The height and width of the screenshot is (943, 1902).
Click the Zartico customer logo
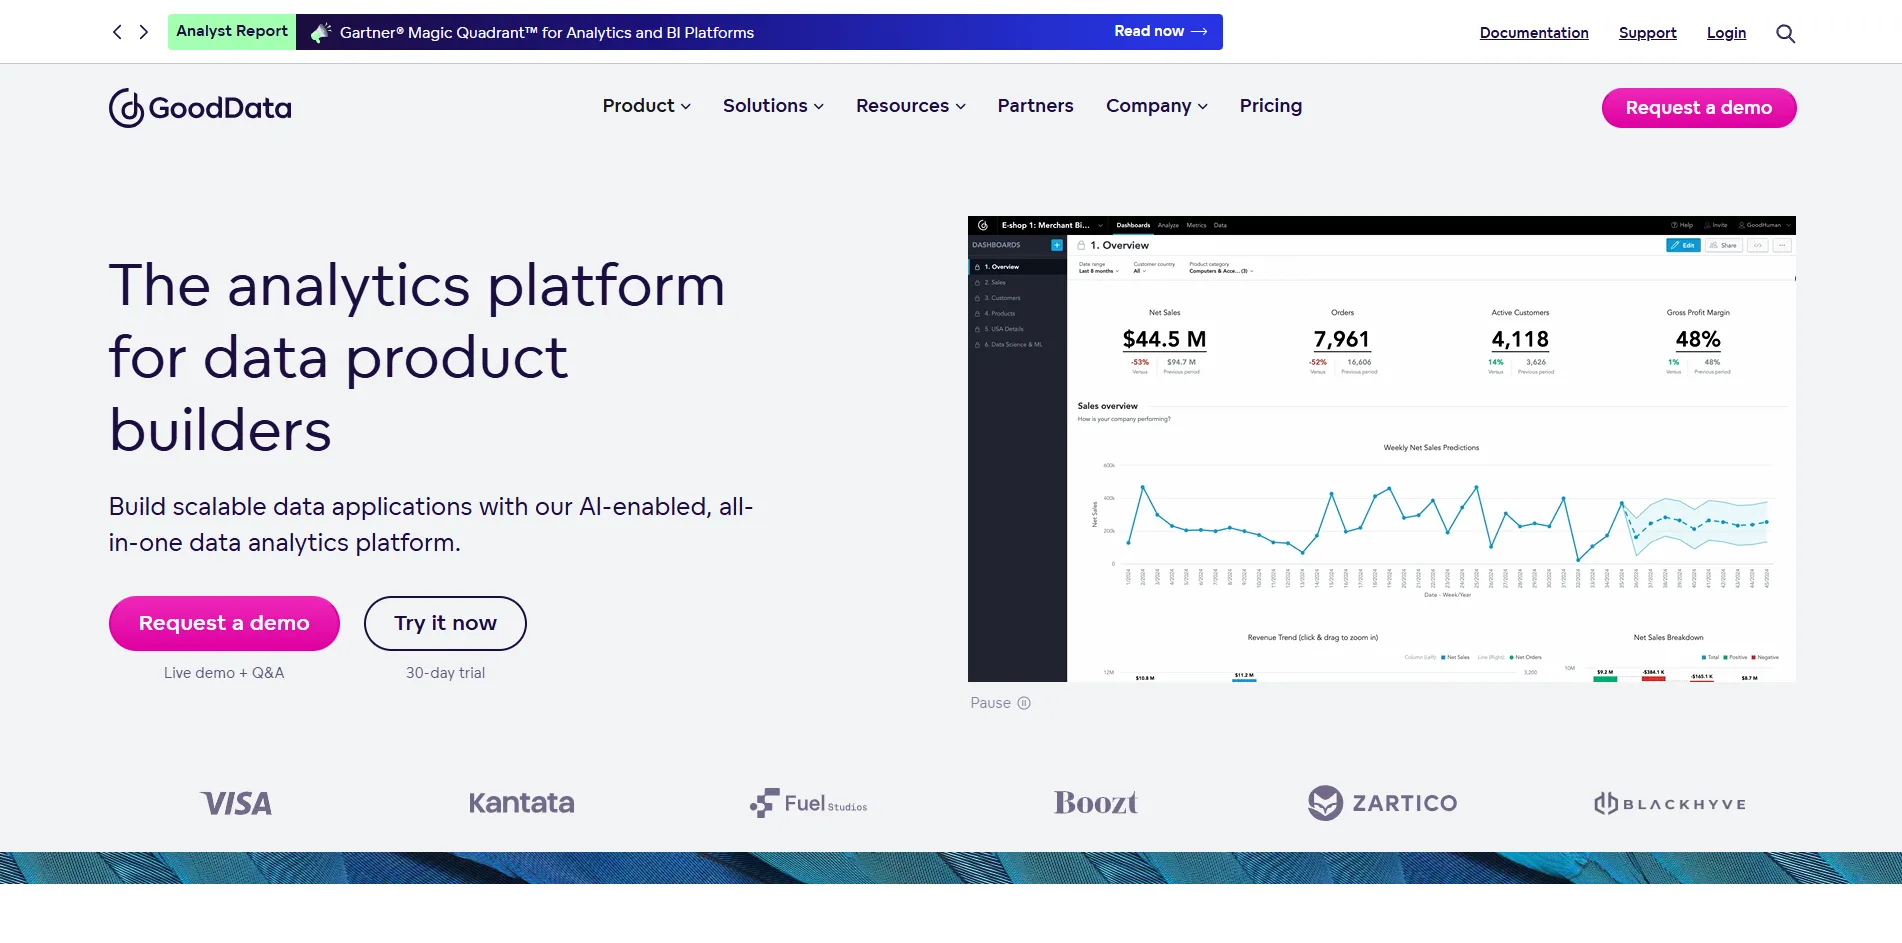coord(1383,803)
